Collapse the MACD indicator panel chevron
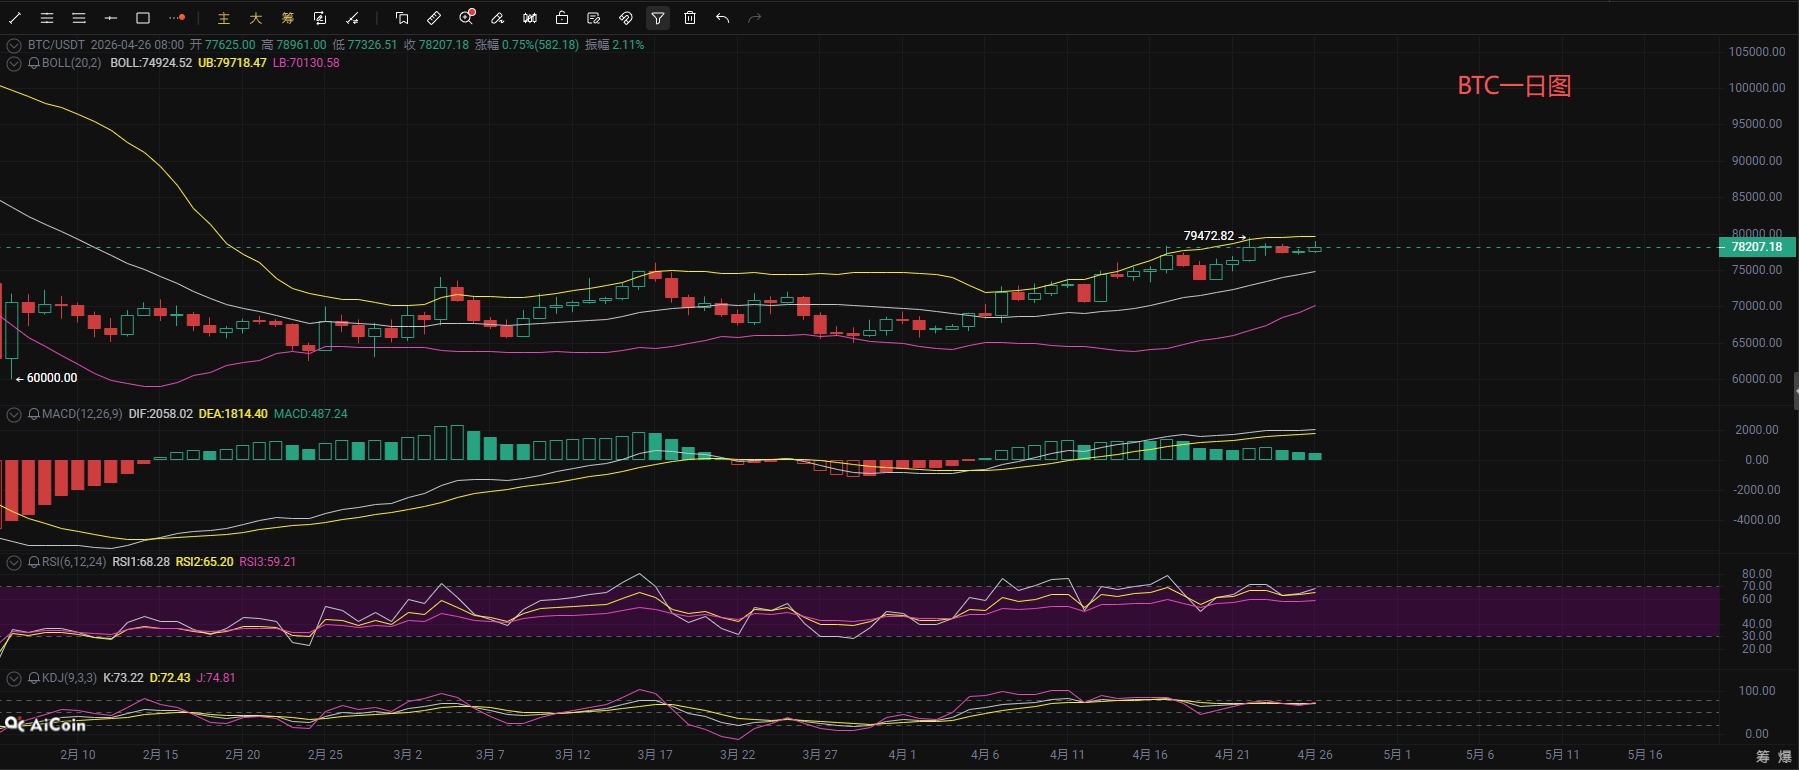Screen dimensions: 1799x770 coord(14,414)
